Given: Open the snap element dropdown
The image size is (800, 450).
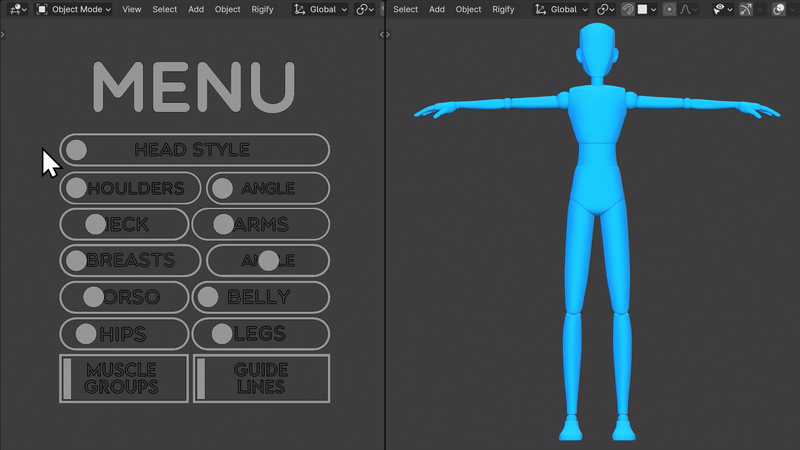Looking at the screenshot, I should point(647,9).
